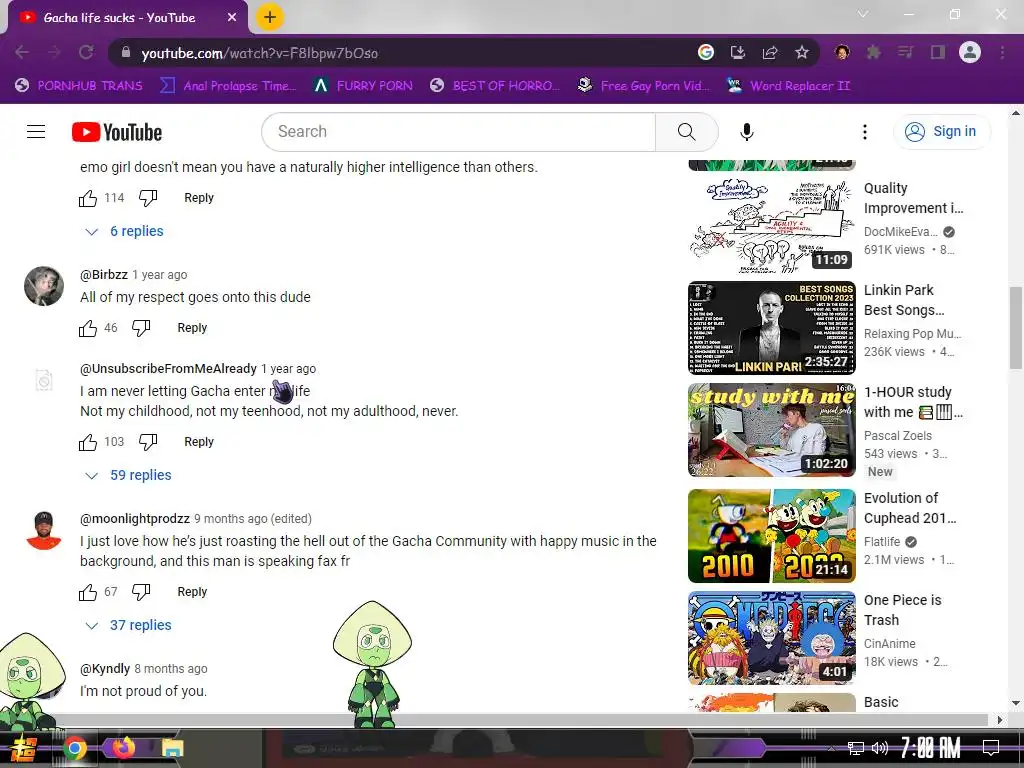Open a new browser tab
Viewport: 1024px width, 768px height.
point(270,17)
